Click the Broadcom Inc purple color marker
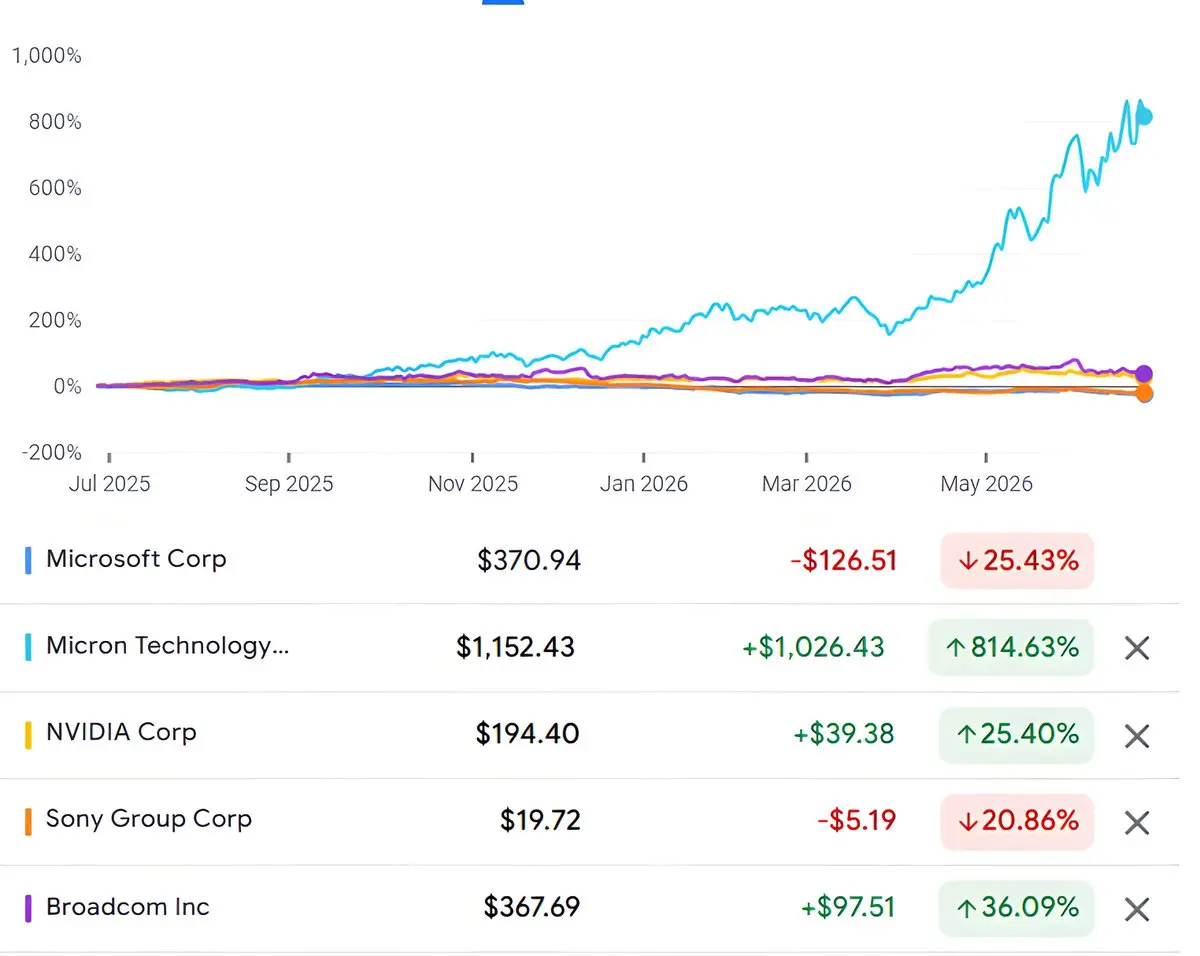This screenshot has height=956, width=1200. [28, 908]
